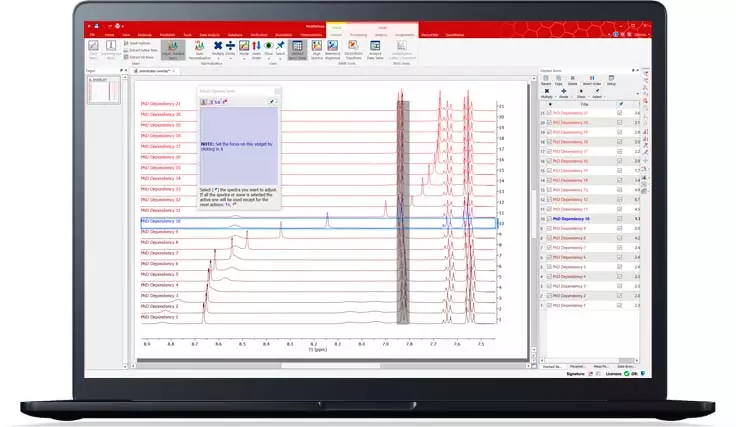Open the ribbon Show dropdown arrow

pos(268,59)
